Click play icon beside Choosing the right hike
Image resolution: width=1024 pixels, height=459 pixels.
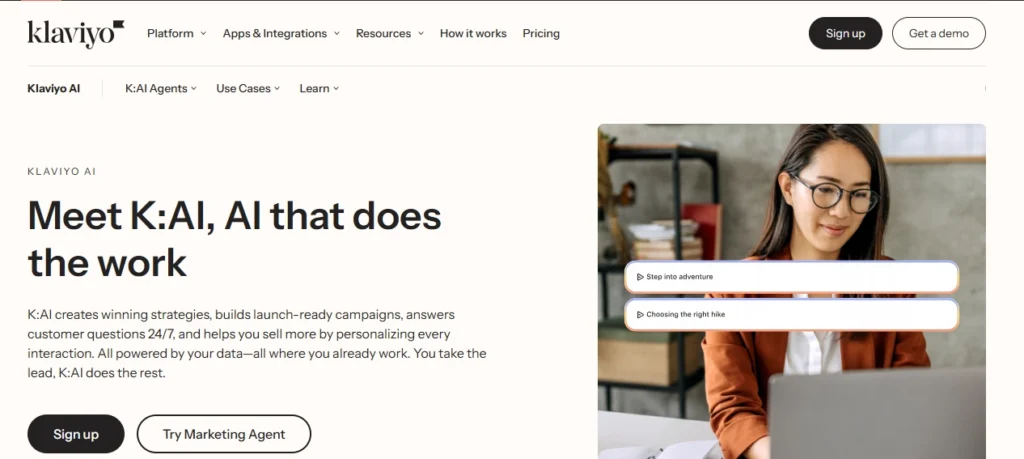tap(640, 314)
